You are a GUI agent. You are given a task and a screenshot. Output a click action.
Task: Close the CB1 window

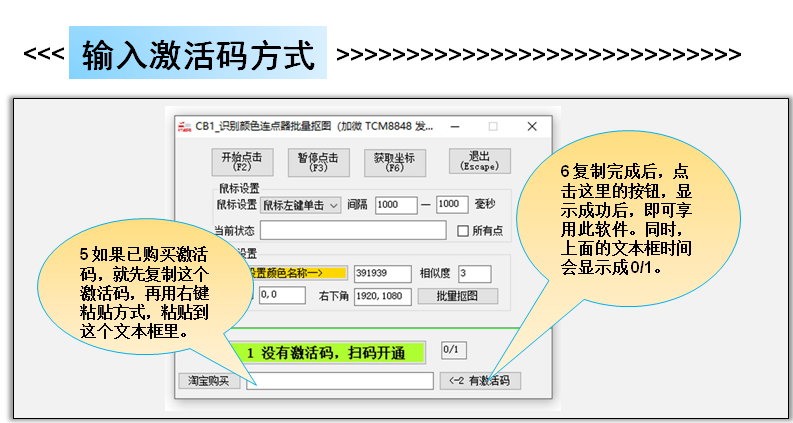[532, 126]
